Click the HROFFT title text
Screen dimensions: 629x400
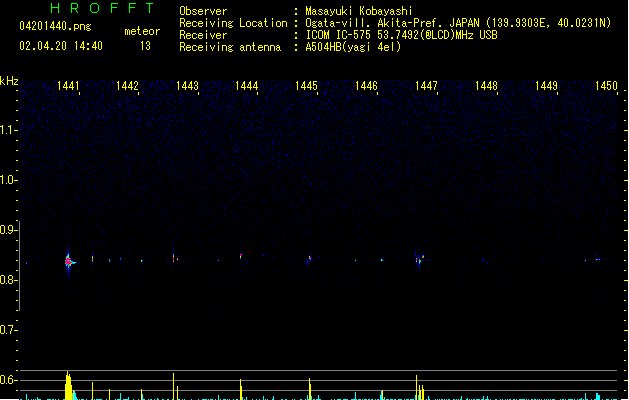[x=102, y=8]
